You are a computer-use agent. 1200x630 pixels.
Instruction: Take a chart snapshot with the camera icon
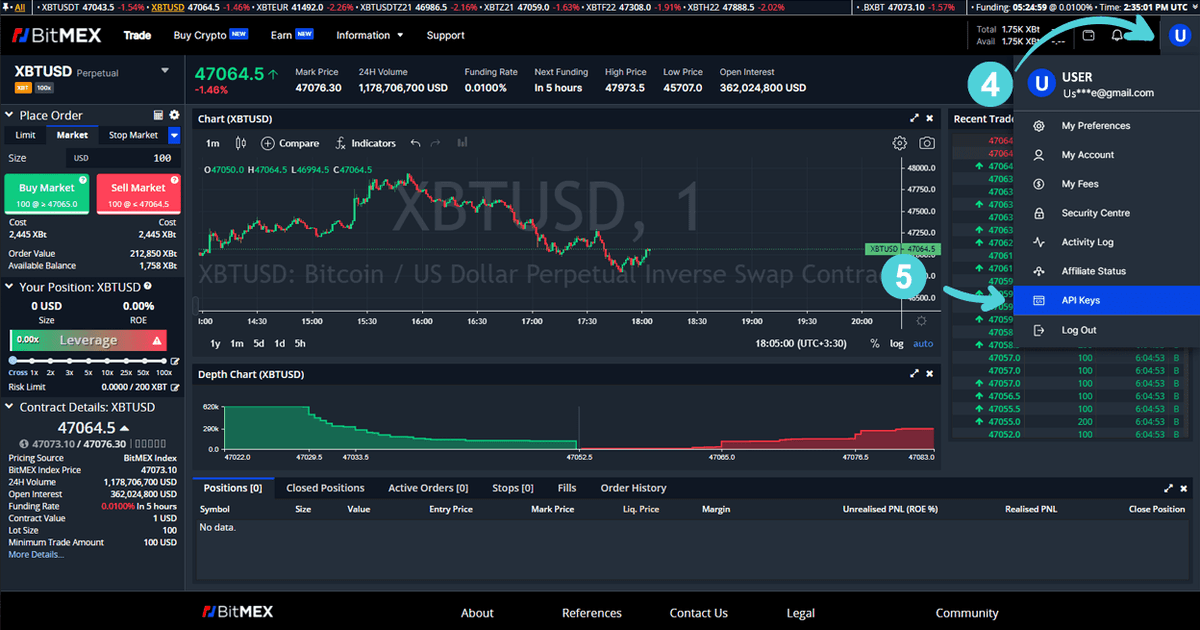pyautogui.click(x=927, y=143)
